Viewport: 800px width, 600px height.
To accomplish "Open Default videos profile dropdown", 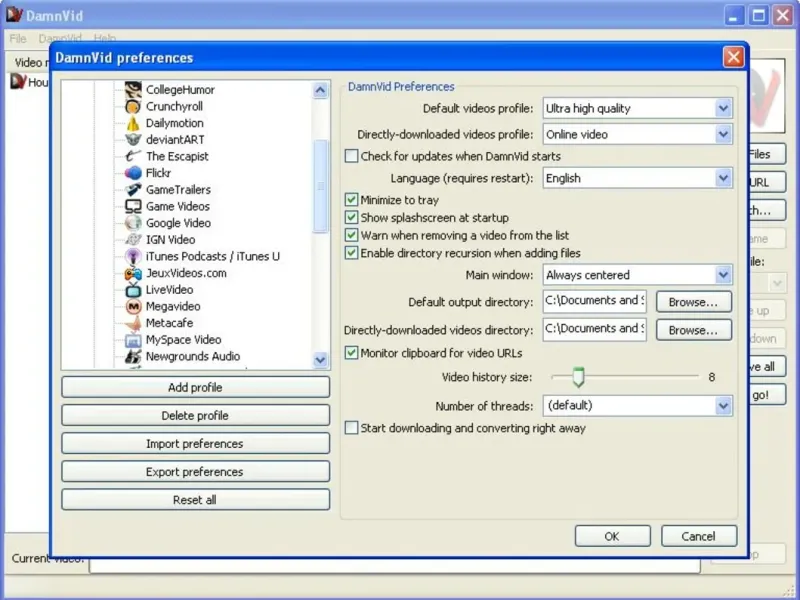I will pos(723,108).
